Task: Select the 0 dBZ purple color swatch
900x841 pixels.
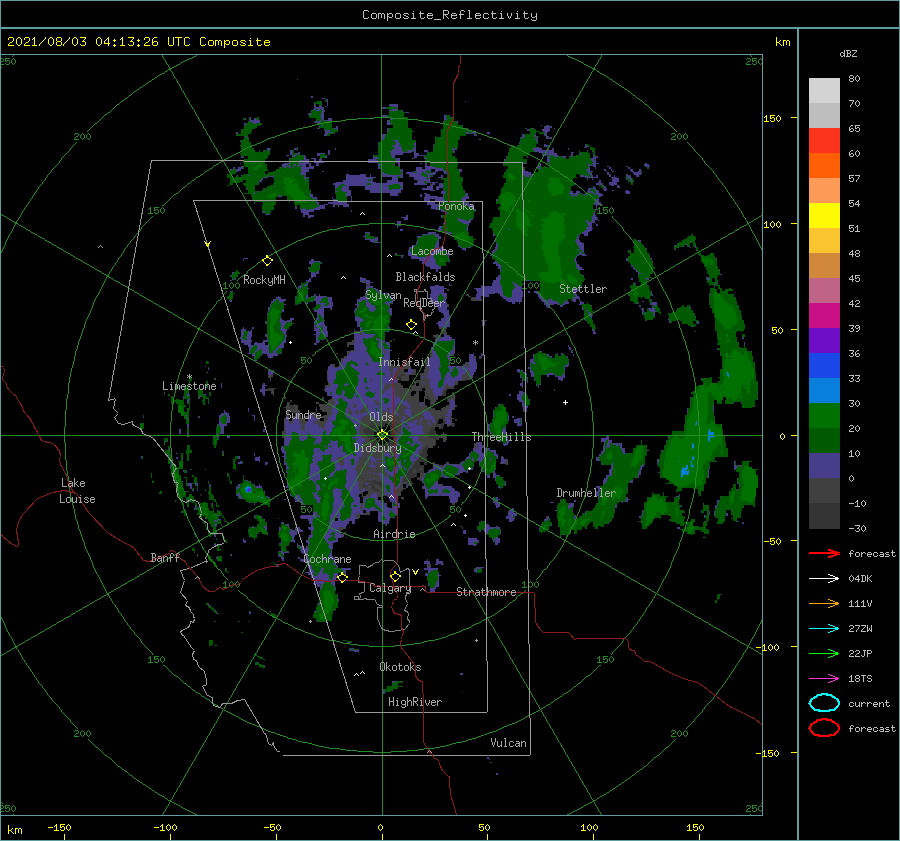Action: coord(824,465)
